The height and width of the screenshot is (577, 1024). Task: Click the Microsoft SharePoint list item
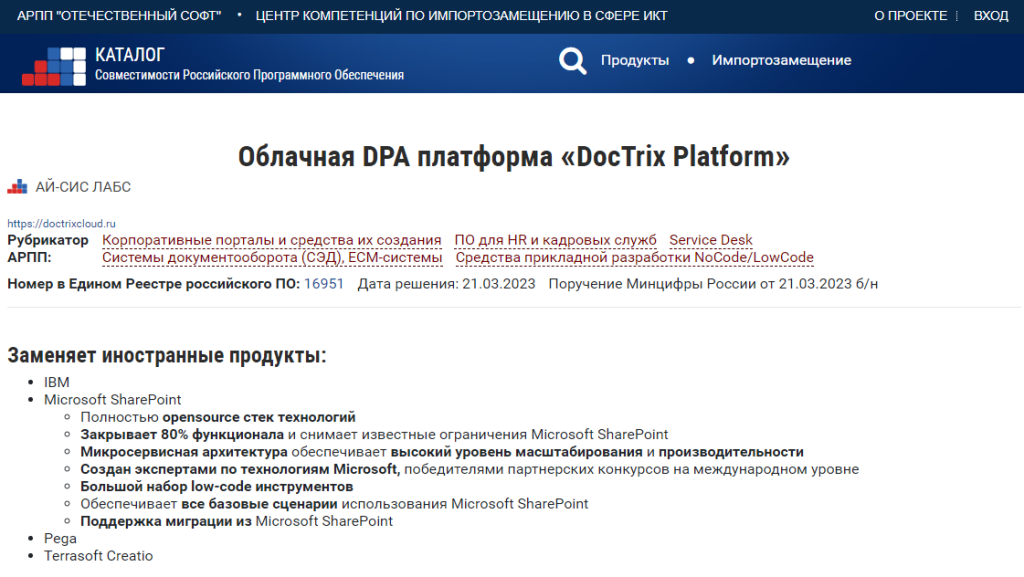click(x=112, y=399)
